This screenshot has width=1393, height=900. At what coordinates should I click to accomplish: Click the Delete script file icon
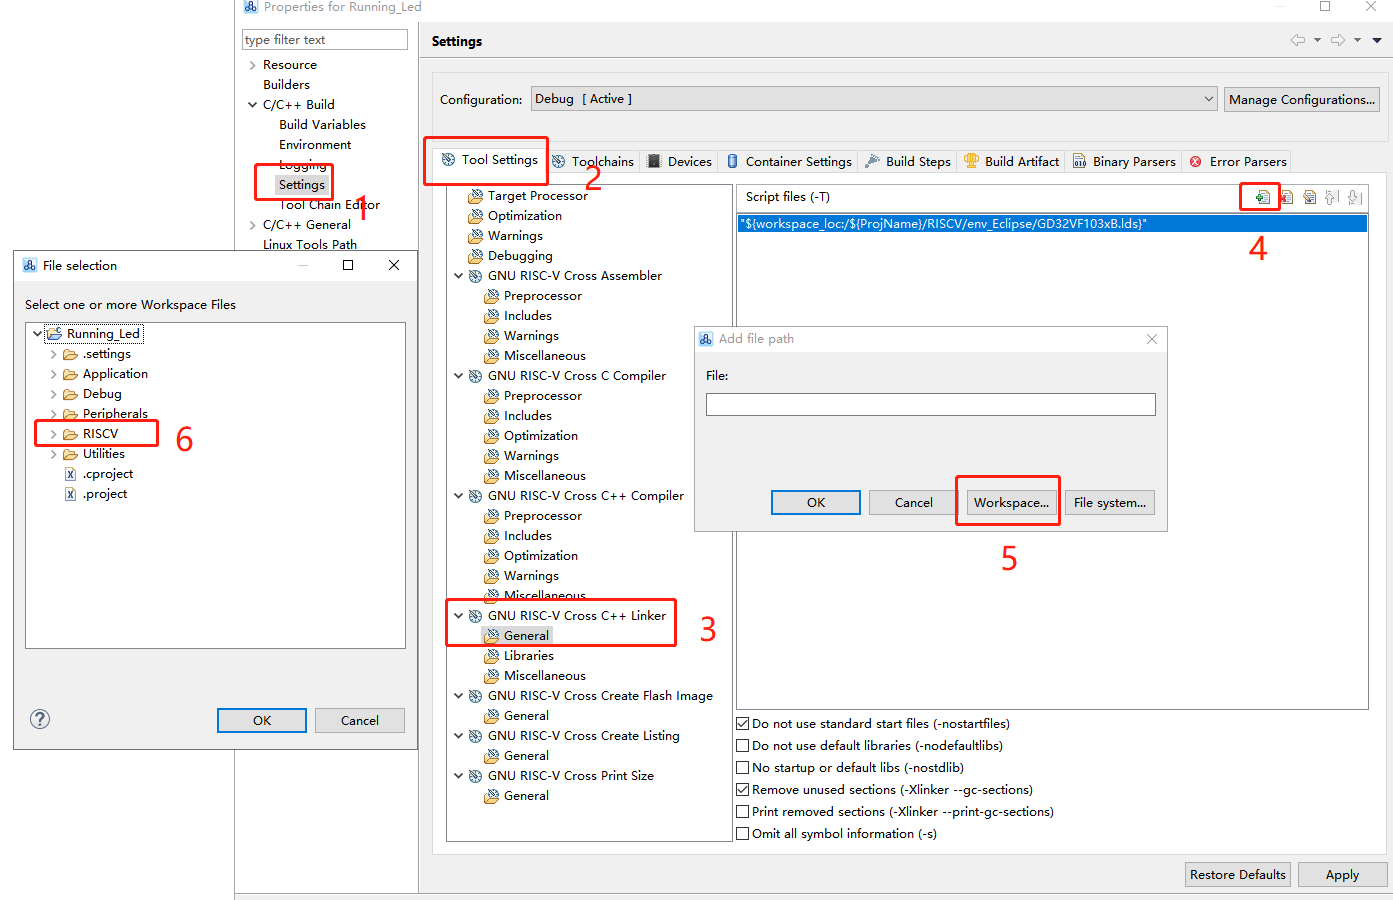click(x=1287, y=197)
